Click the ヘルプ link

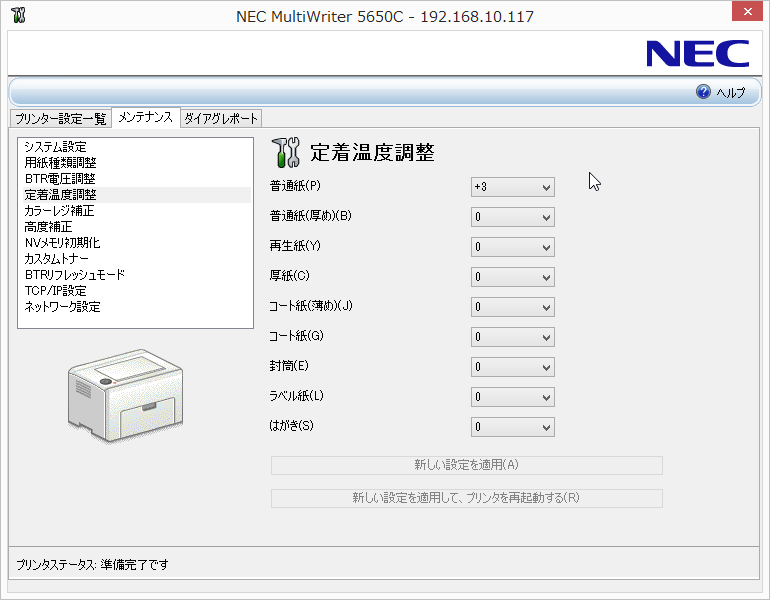click(x=731, y=92)
